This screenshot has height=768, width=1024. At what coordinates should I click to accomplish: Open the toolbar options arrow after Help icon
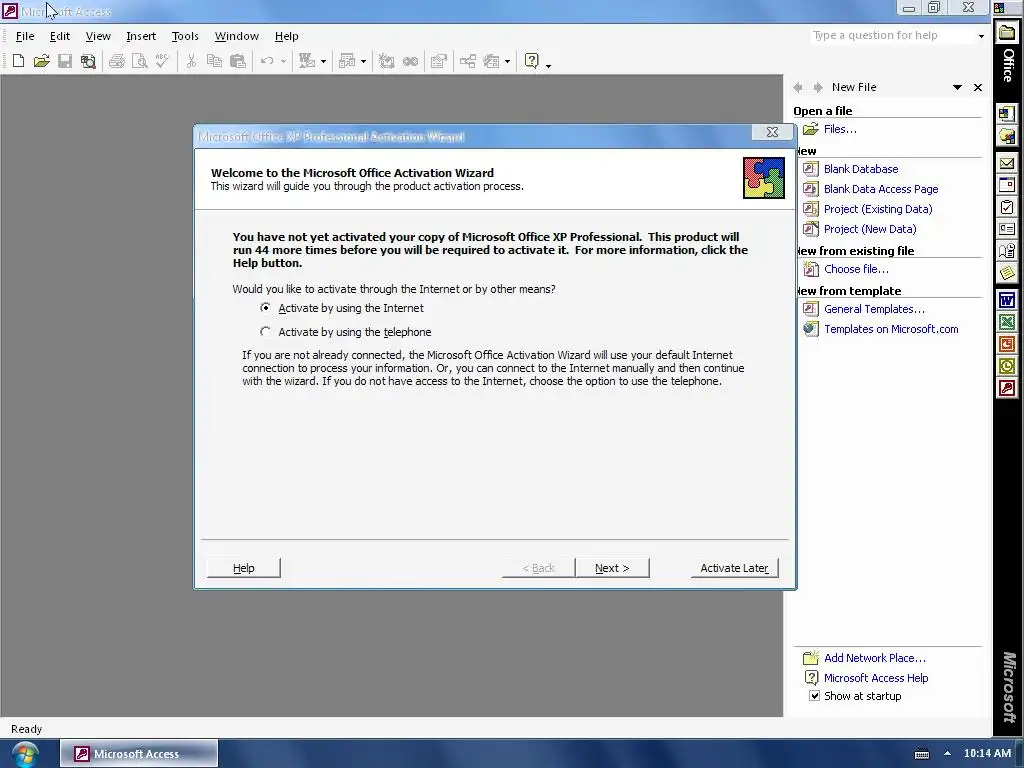tap(548, 64)
